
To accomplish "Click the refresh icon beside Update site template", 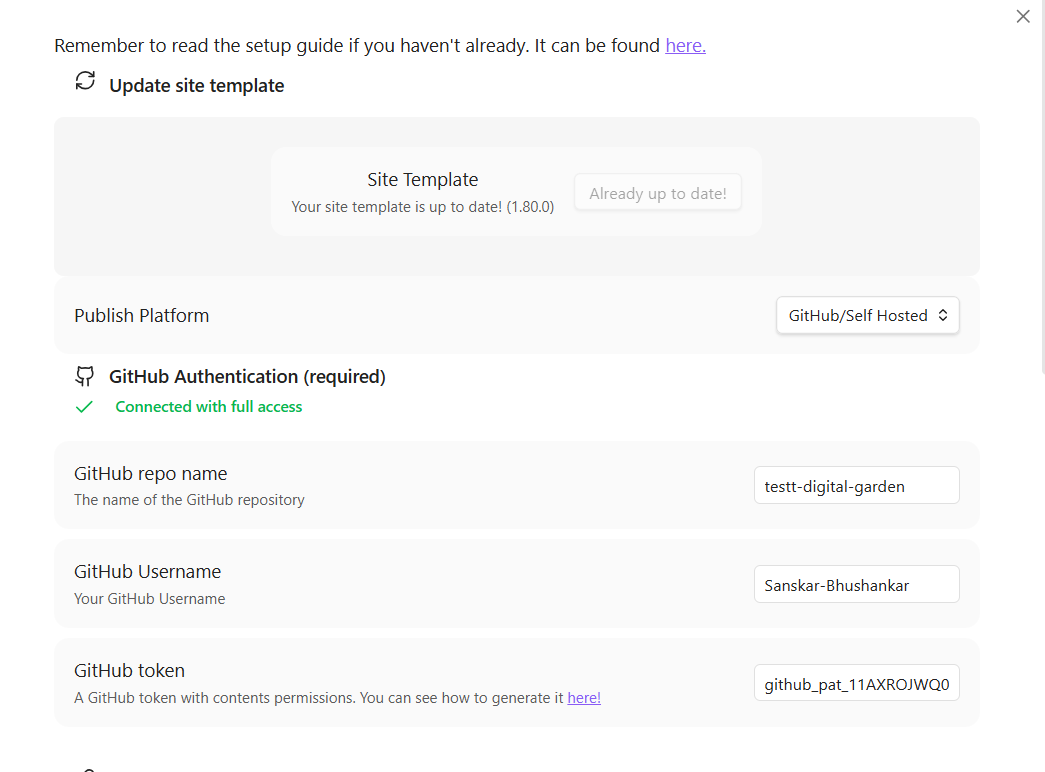I will point(85,81).
